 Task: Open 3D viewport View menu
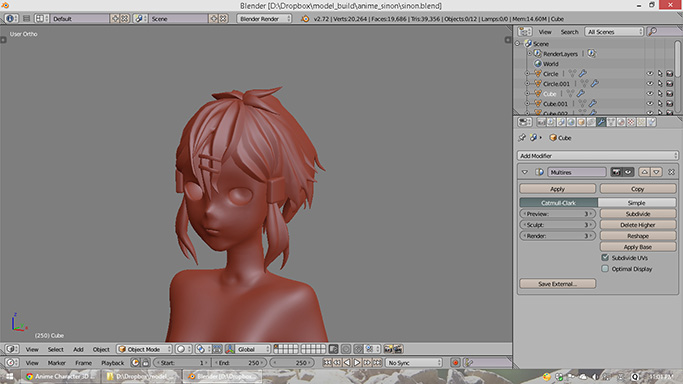coord(32,349)
